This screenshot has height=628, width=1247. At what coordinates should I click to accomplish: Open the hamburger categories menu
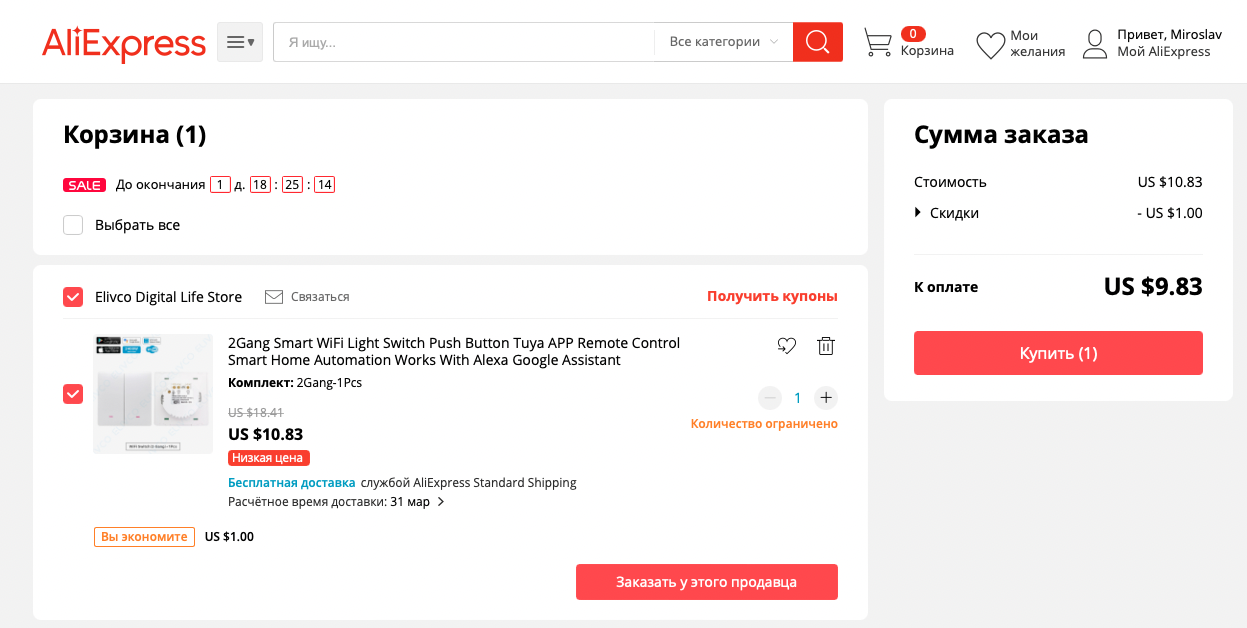tap(240, 42)
